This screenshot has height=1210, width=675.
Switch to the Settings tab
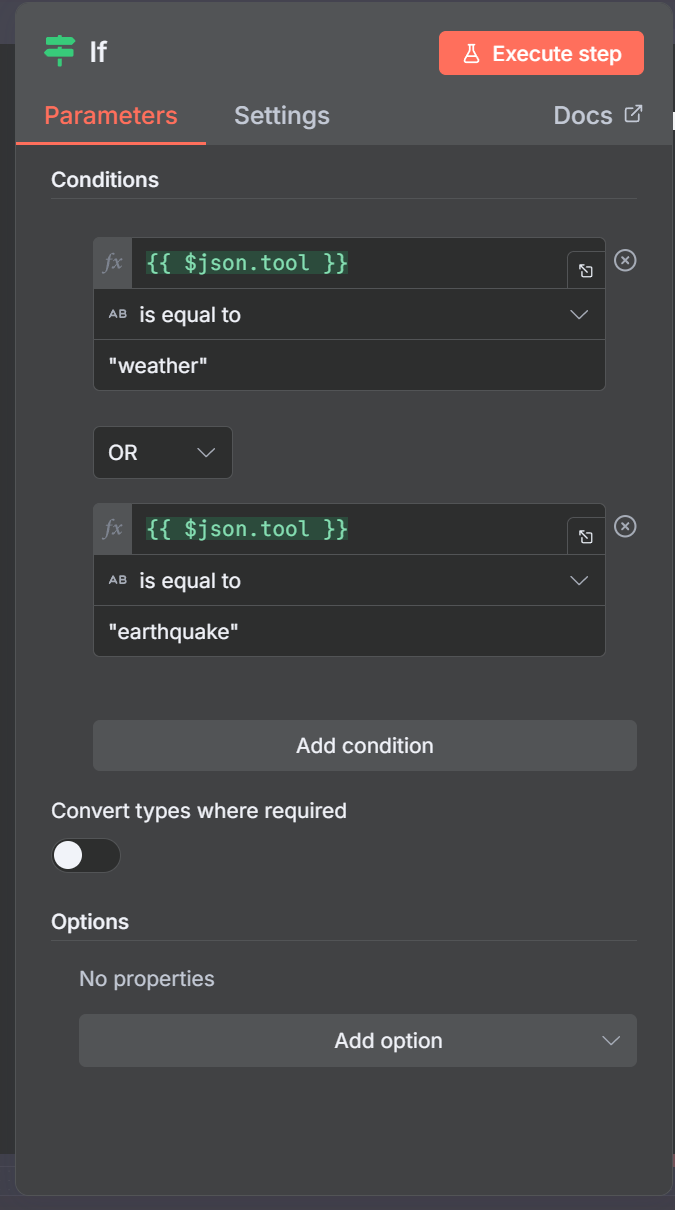click(282, 116)
